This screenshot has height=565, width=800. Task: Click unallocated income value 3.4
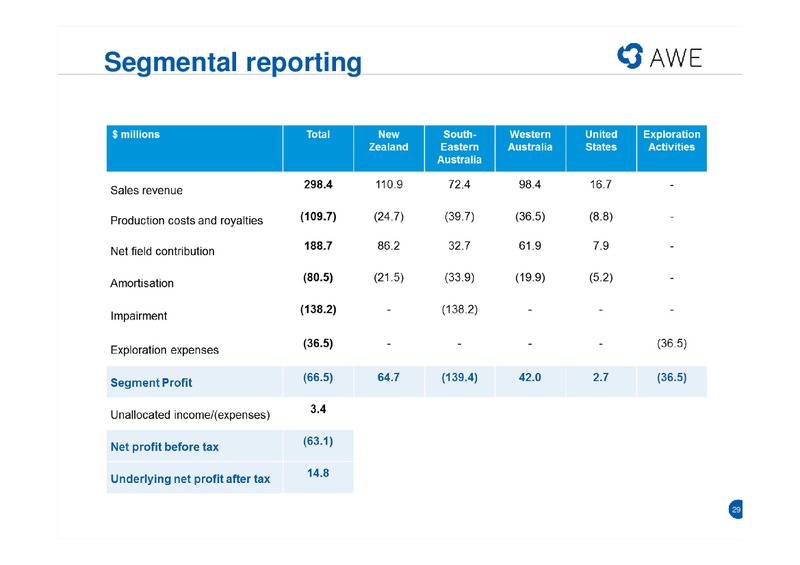(x=318, y=409)
